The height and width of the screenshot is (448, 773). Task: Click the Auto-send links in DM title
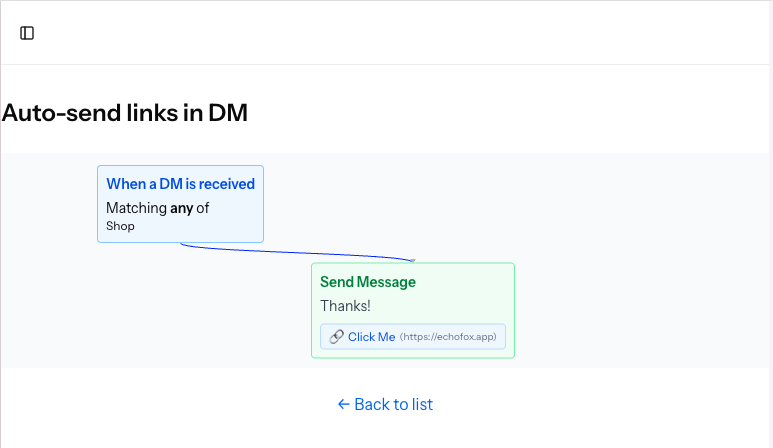125,113
